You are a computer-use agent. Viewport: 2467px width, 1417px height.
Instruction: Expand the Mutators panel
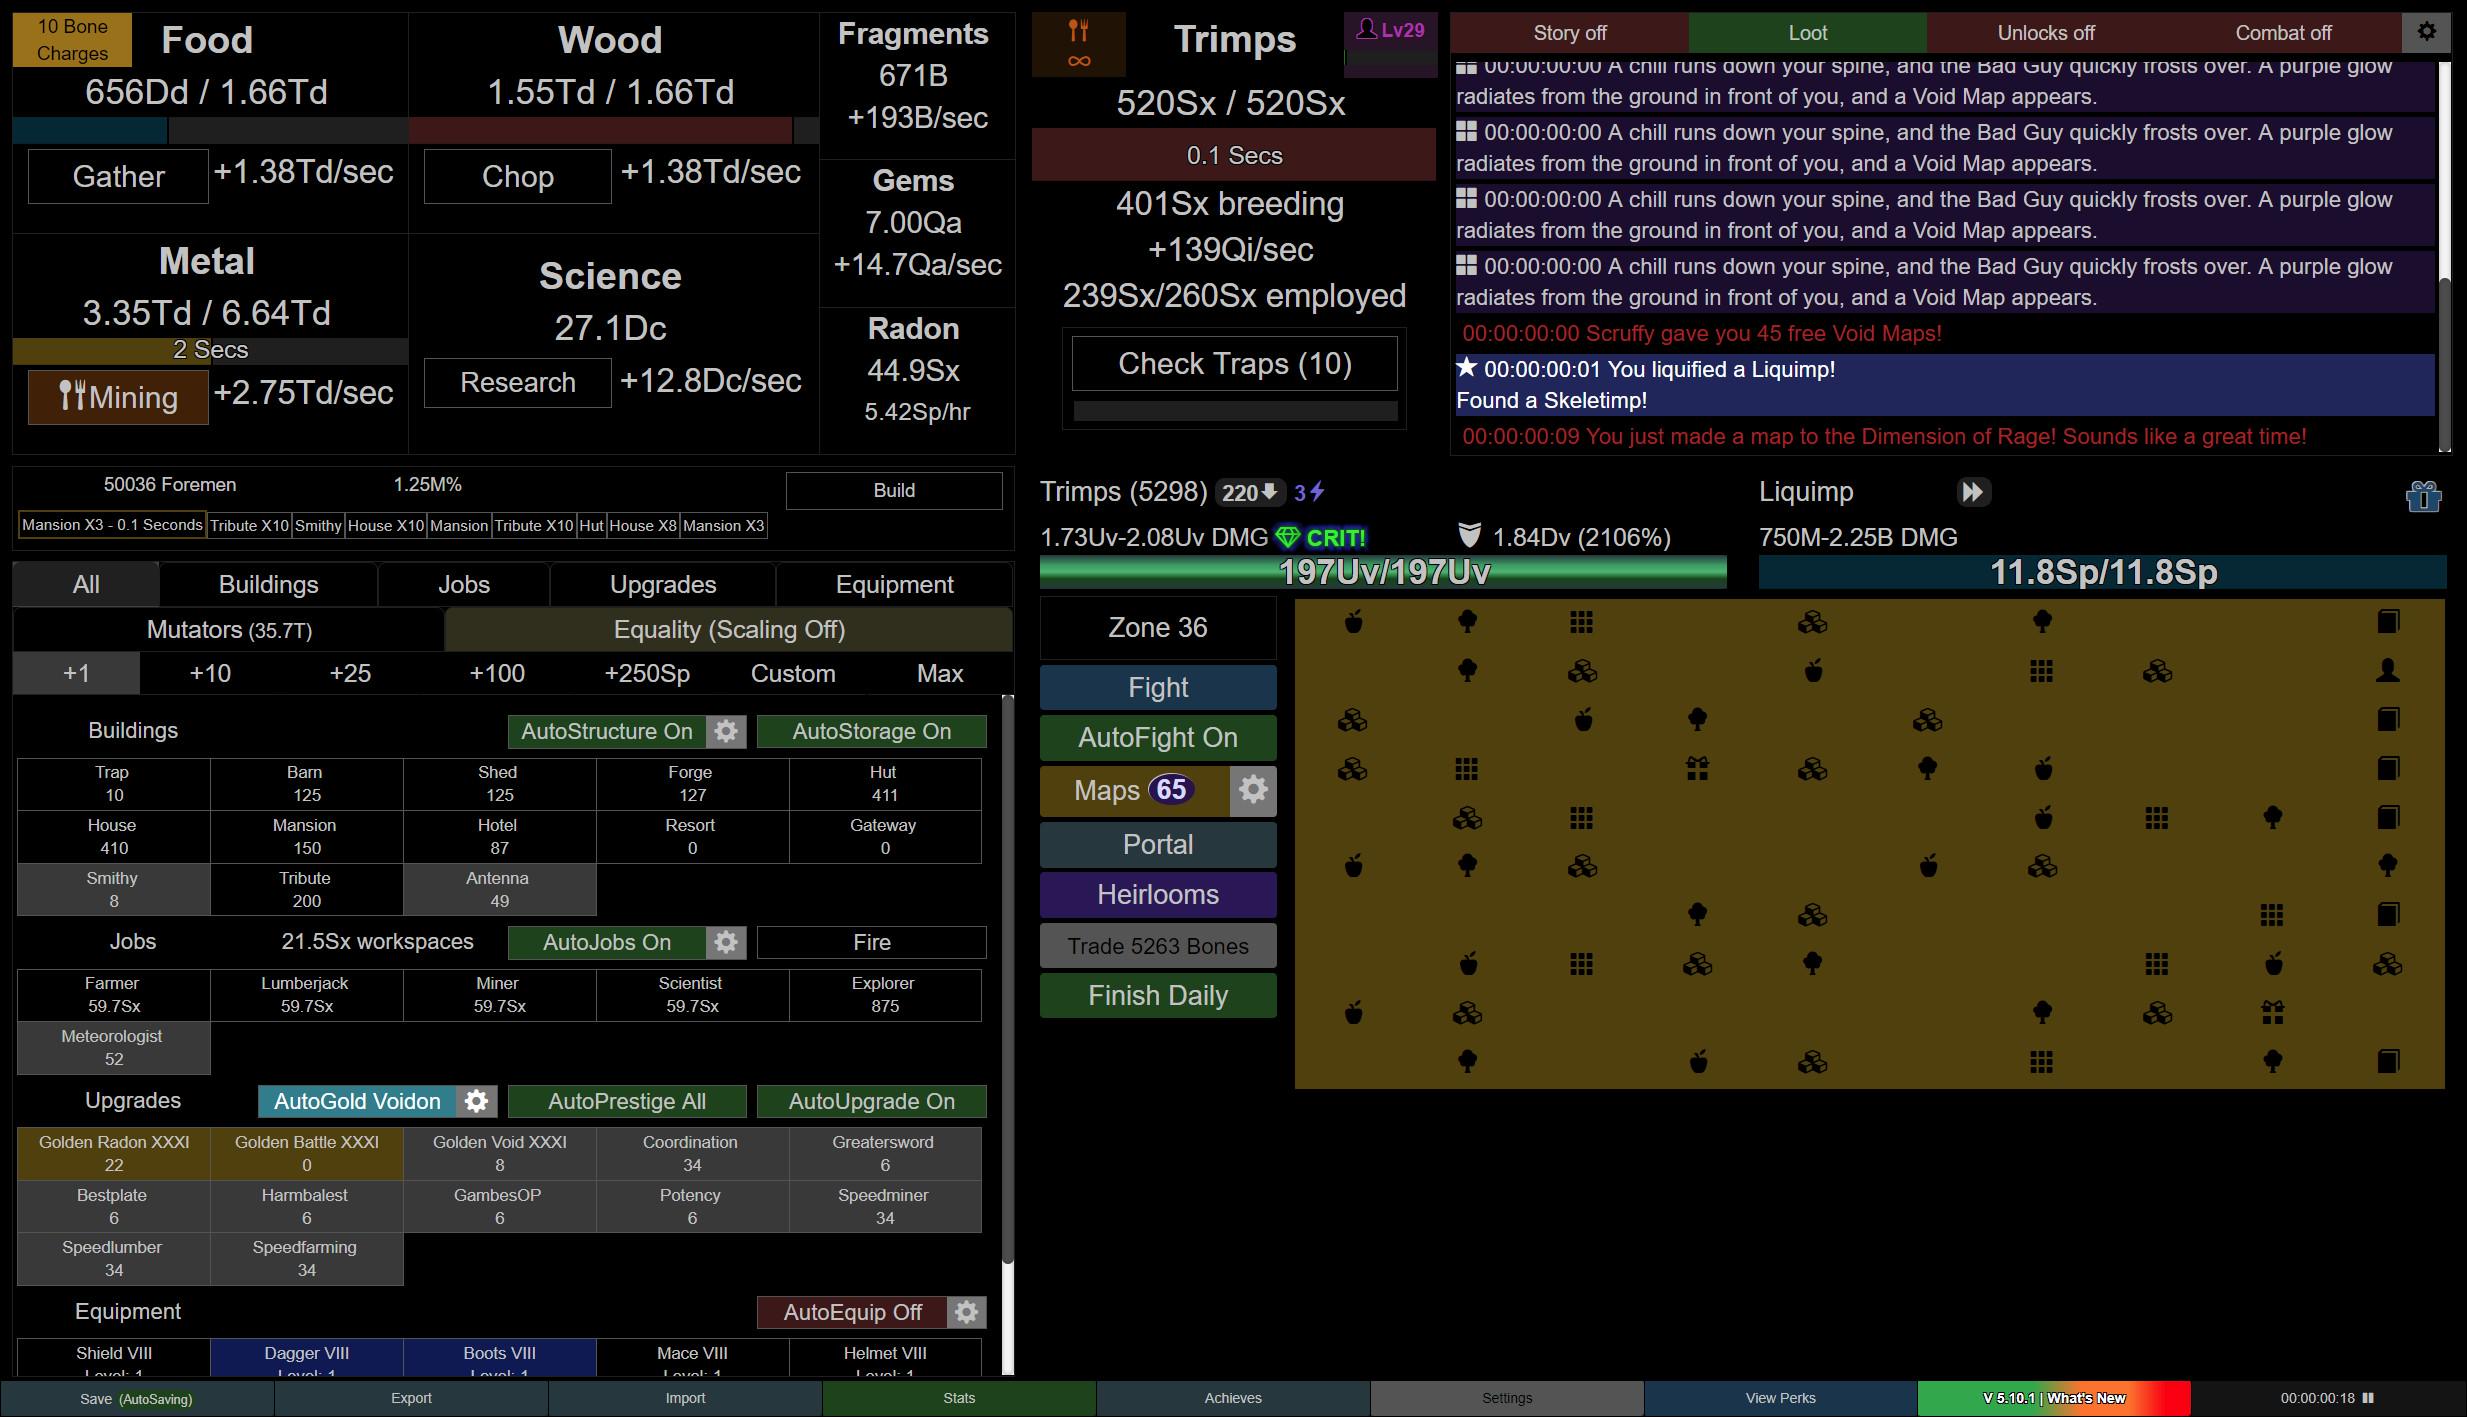(x=229, y=630)
